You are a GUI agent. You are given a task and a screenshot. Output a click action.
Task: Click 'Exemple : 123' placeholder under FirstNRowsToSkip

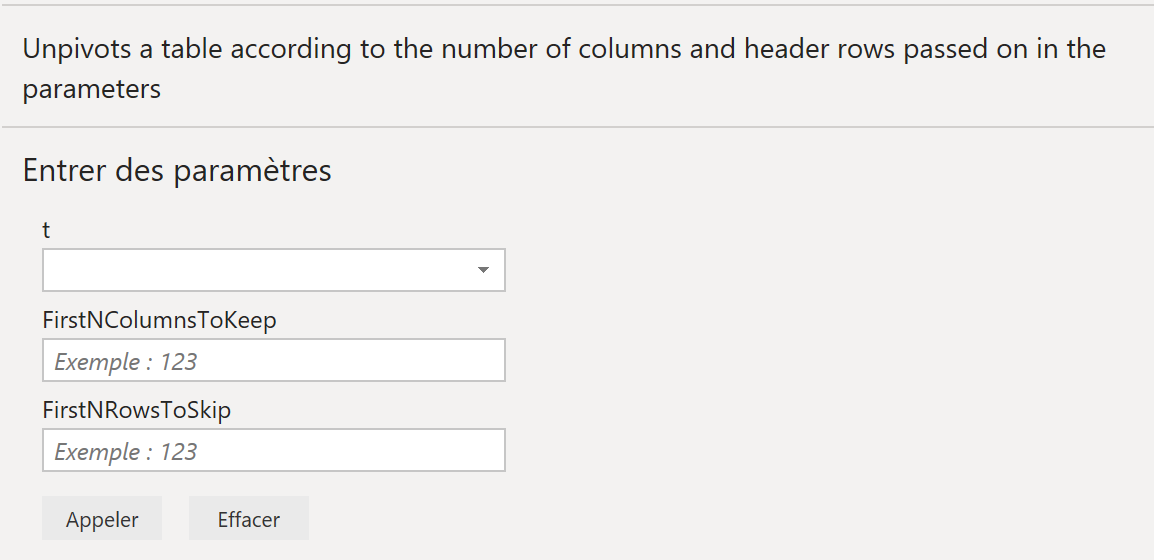click(125, 451)
